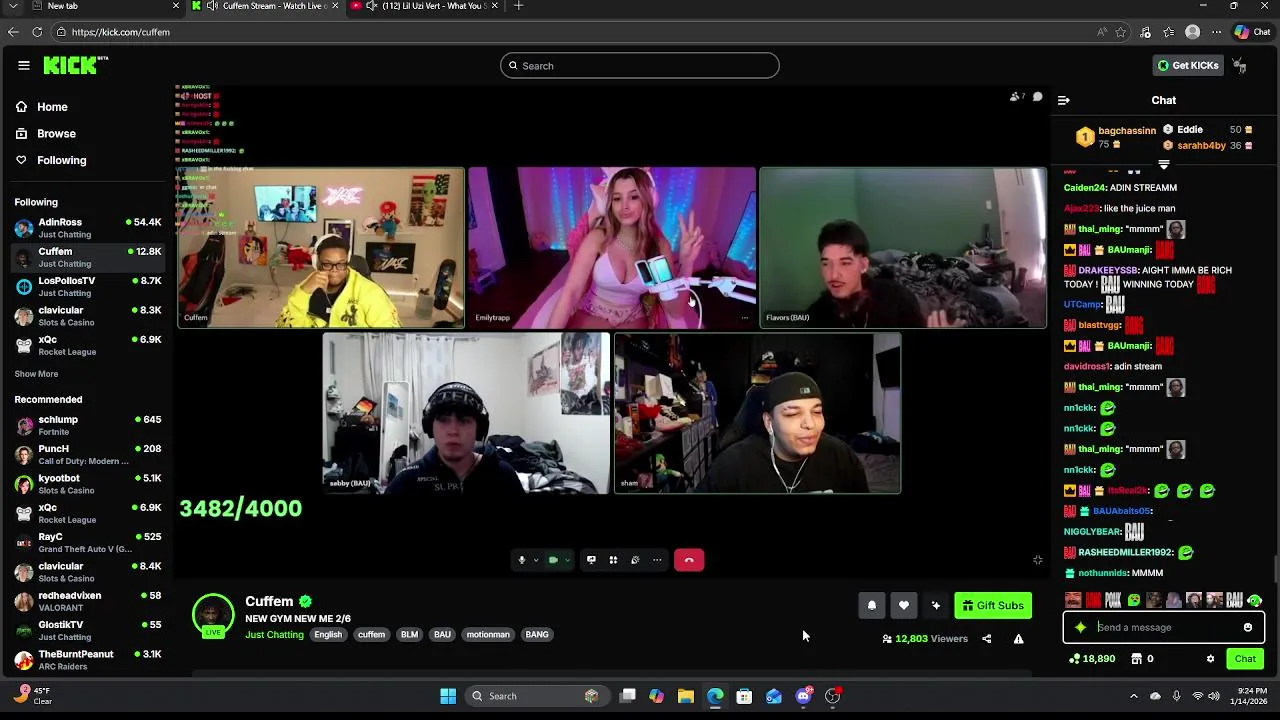This screenshot has width=1280, height=720.
Task: Open the call chat bubble icon
Action: (x=1038, y=97)
